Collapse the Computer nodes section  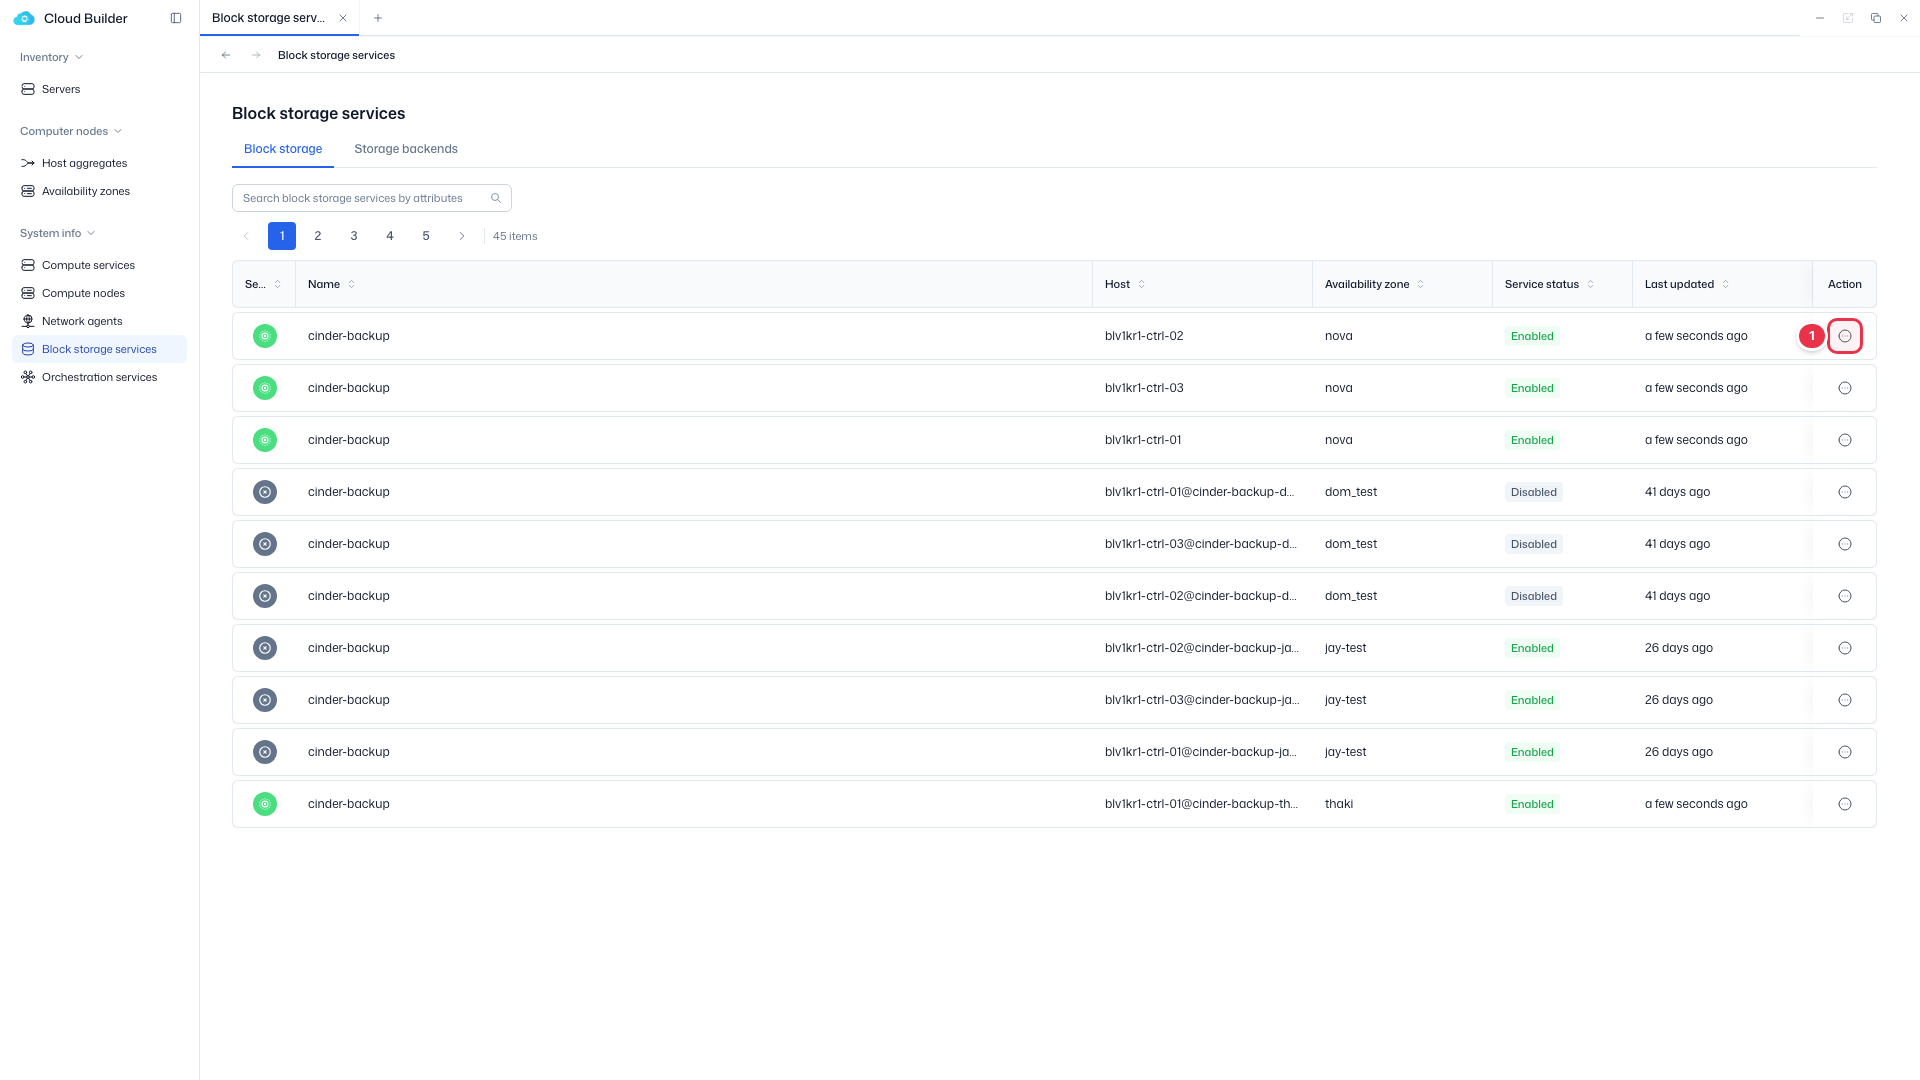pyautogui.click(x=70, y=131)
